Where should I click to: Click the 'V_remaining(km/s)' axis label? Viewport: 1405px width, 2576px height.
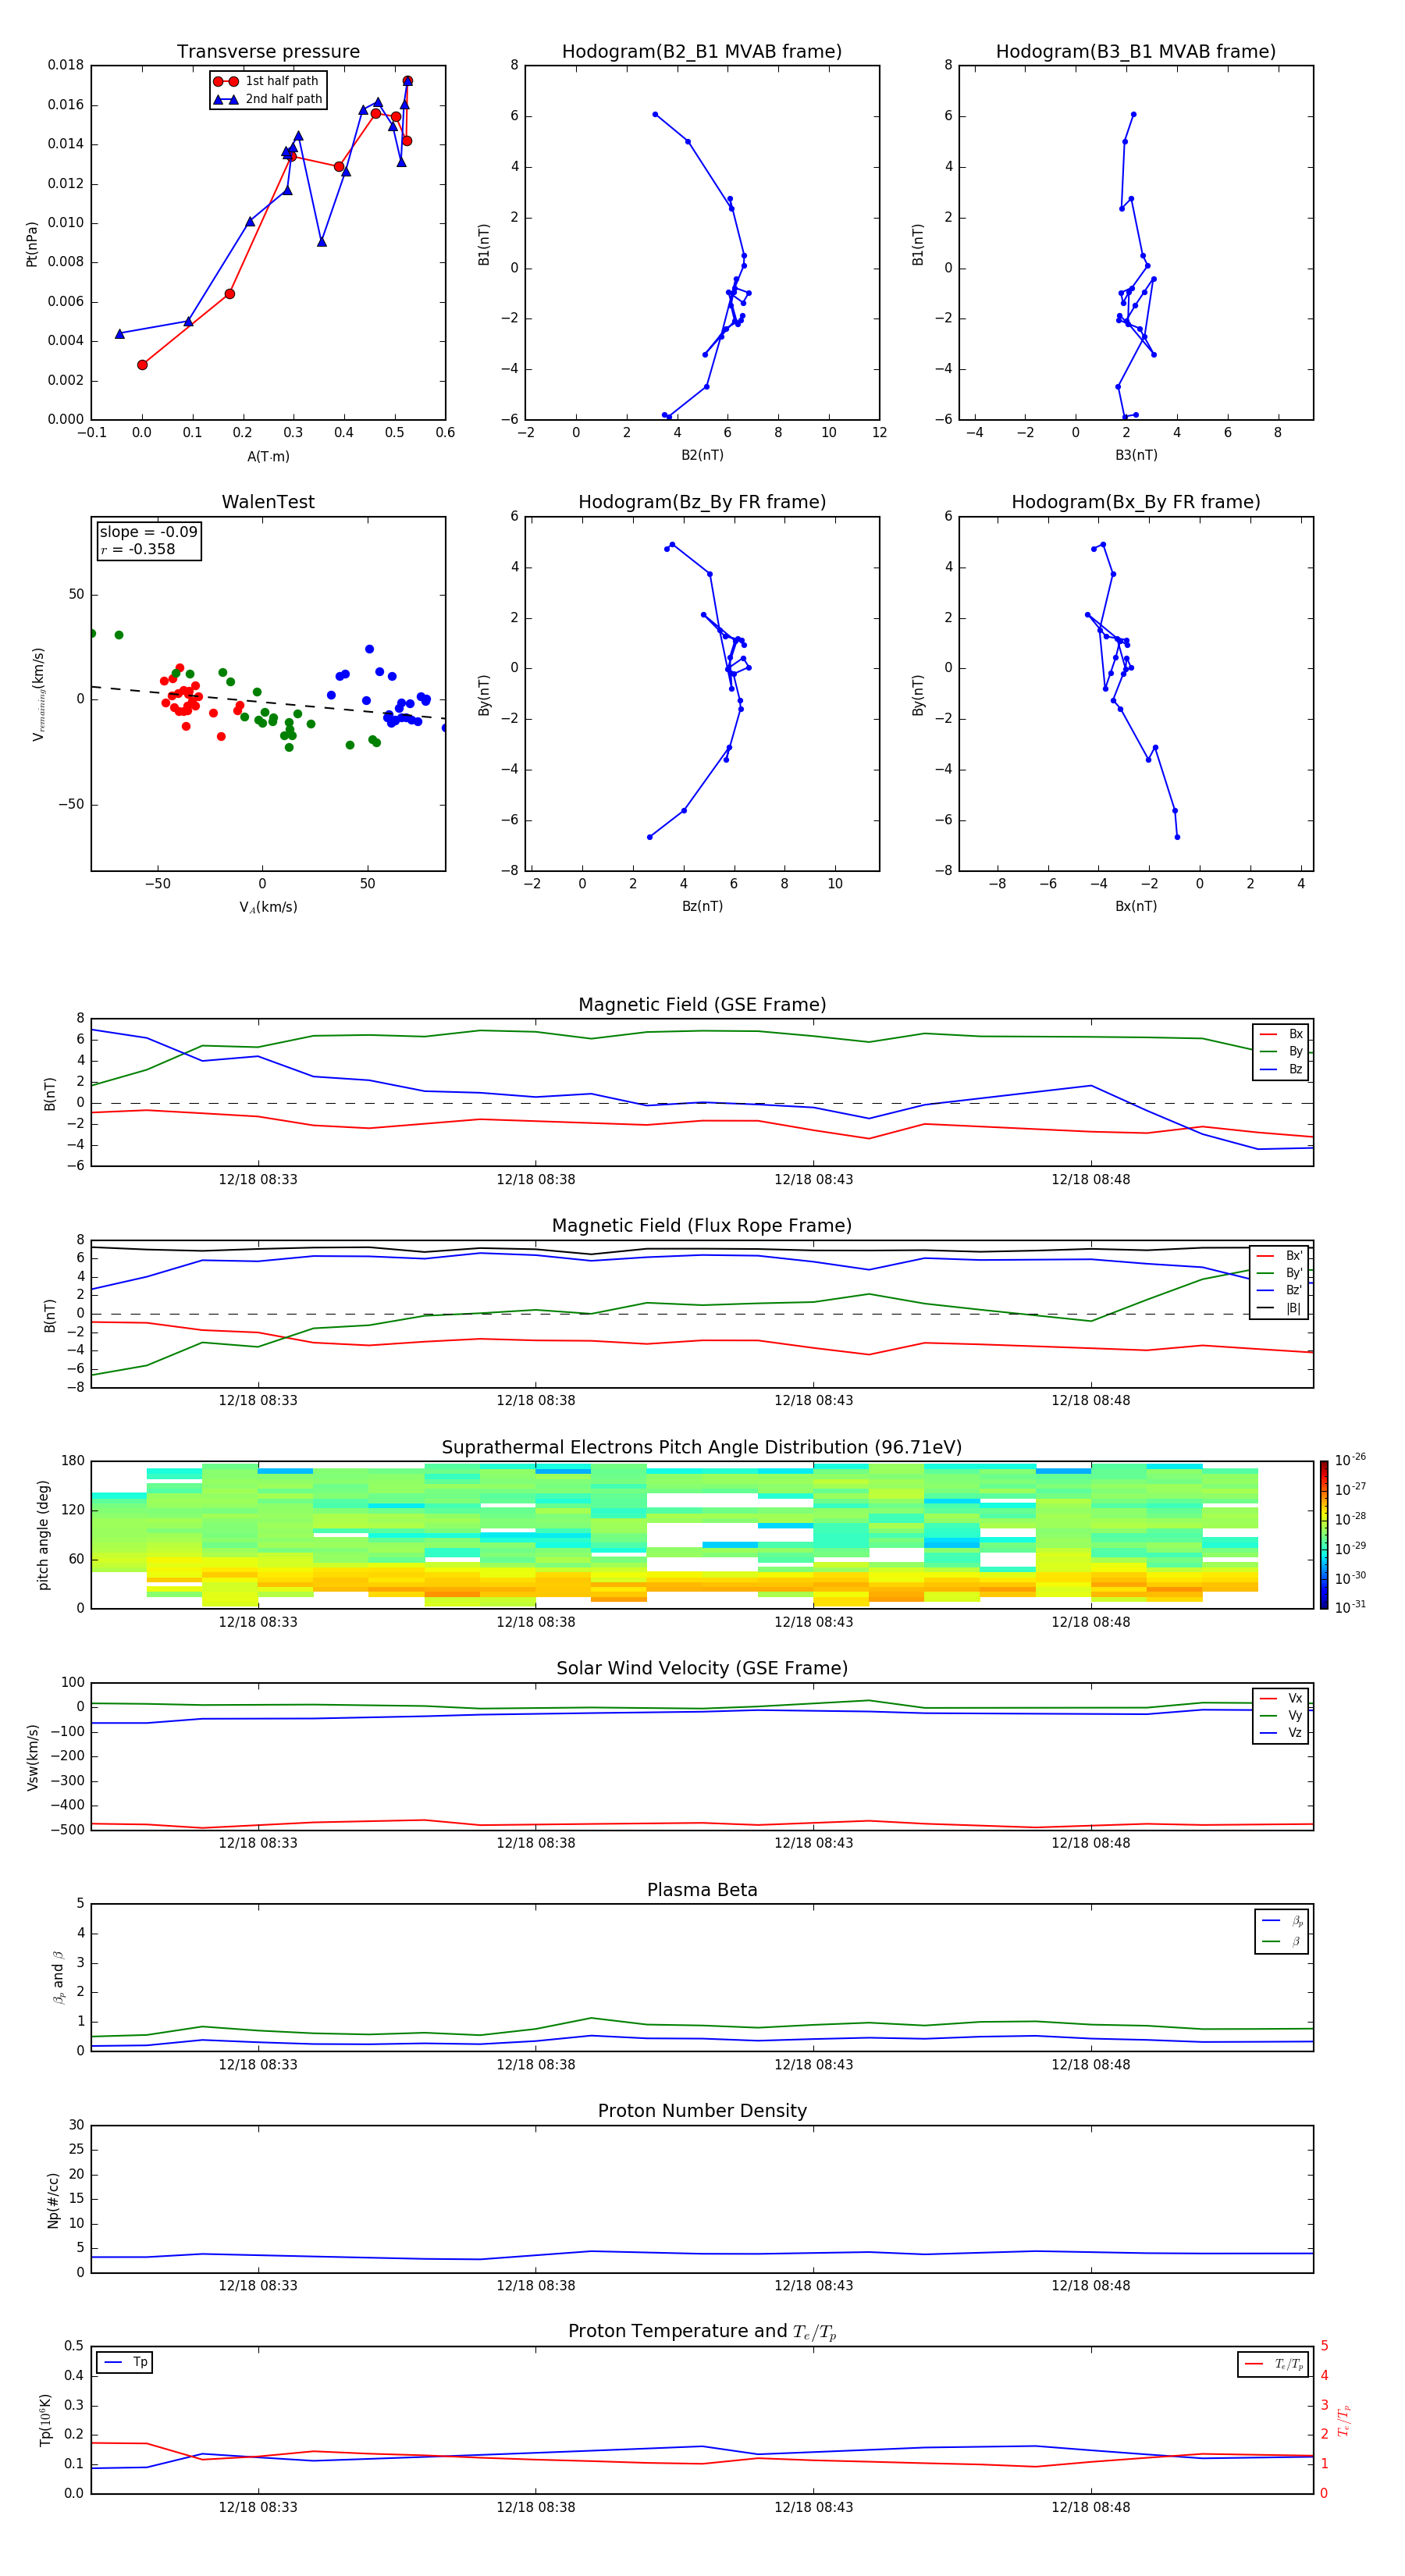pos(39,694)
